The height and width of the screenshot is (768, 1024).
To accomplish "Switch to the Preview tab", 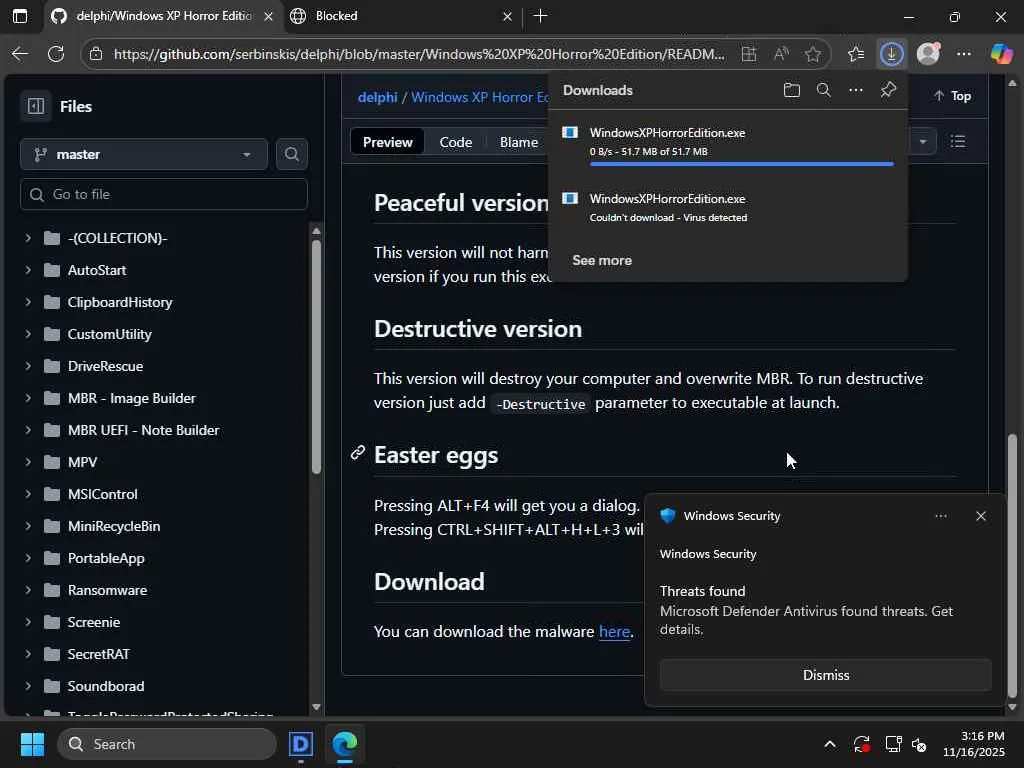I will (387, 142).
